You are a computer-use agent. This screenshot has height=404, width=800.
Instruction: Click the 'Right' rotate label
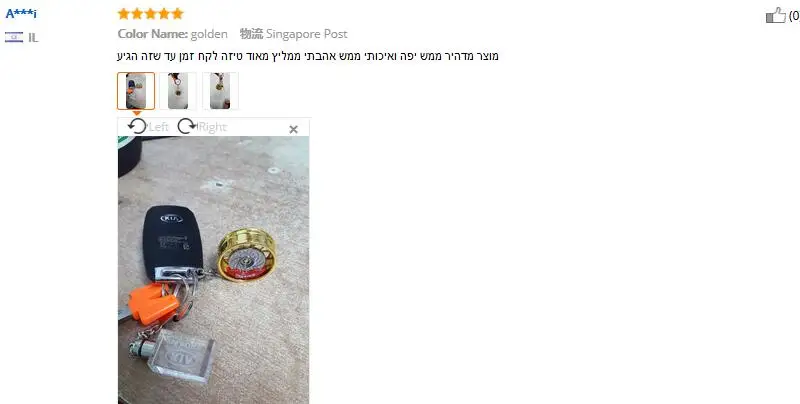pos(212,127)
